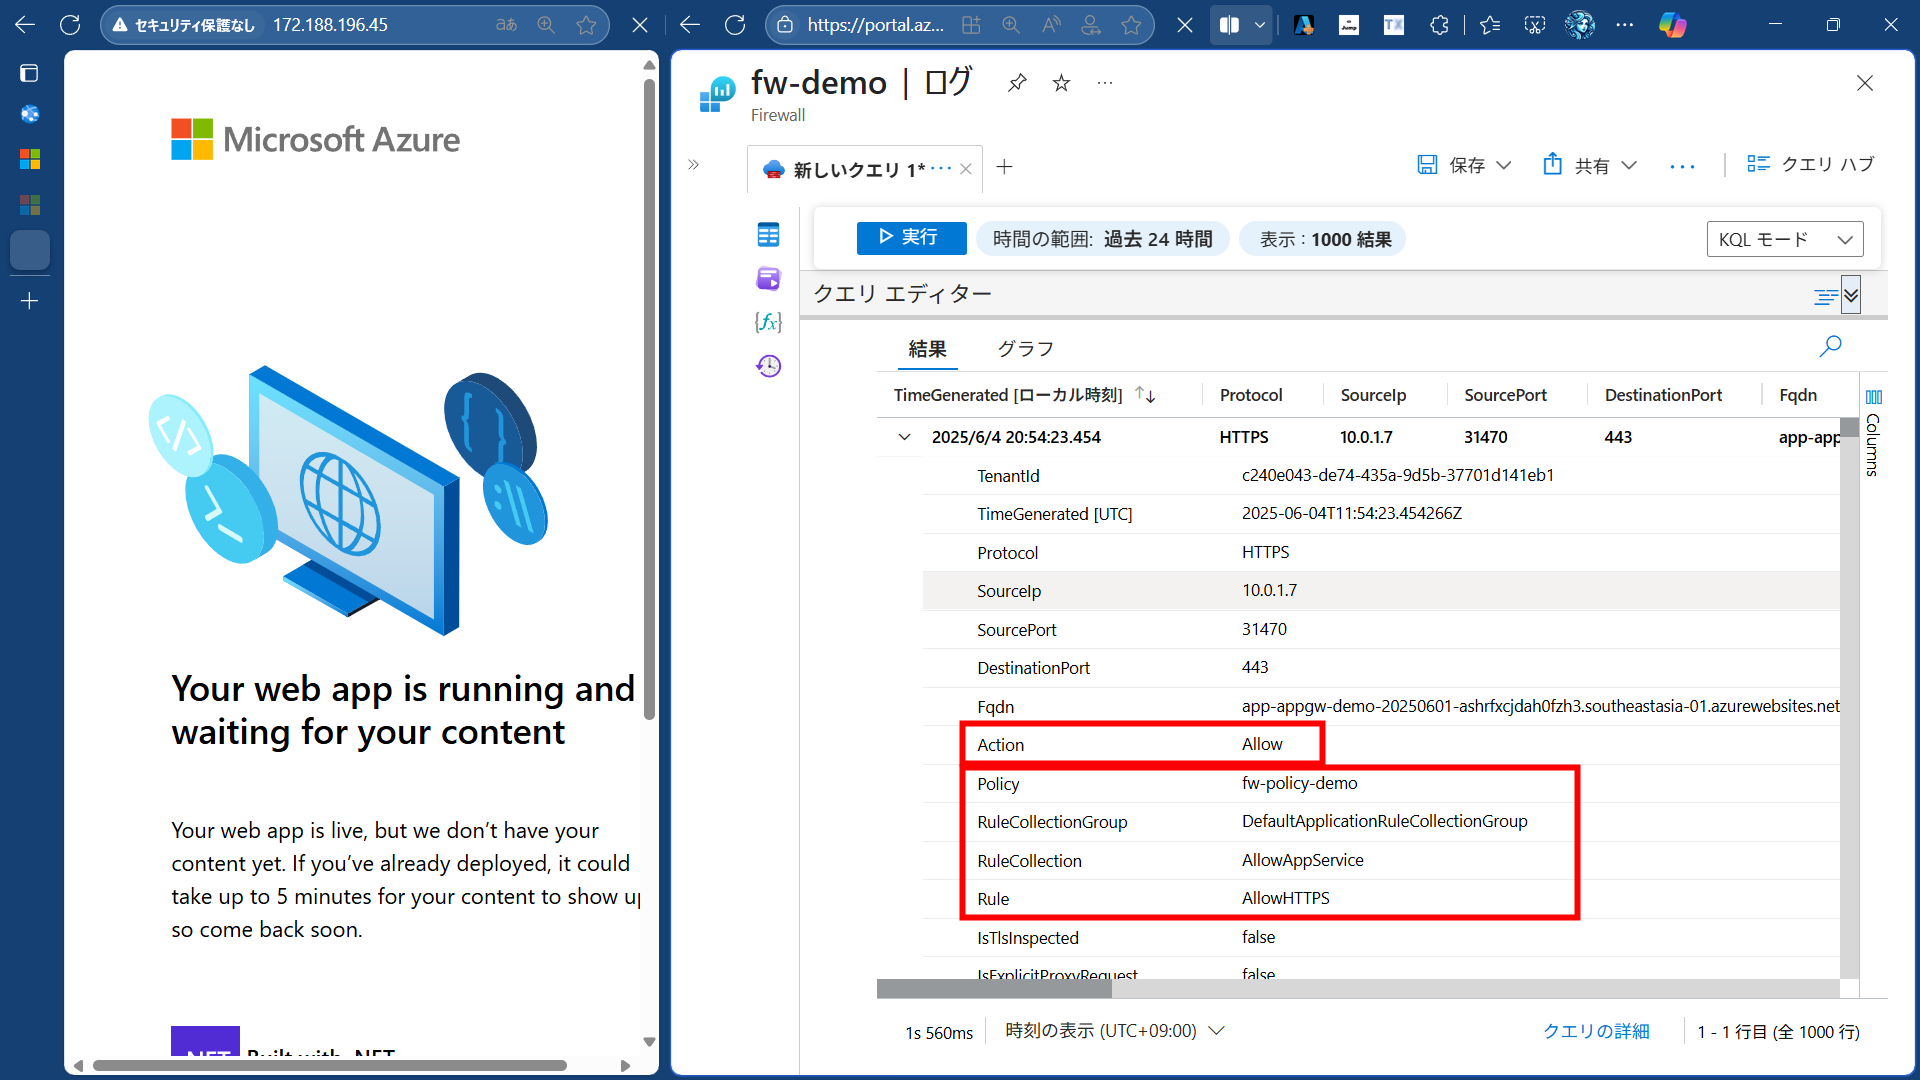Open the ellipsis menu on the 新しいクエリ 1 tab
The width and height of the screenshot is (1920, 1080).
point(941,168)
